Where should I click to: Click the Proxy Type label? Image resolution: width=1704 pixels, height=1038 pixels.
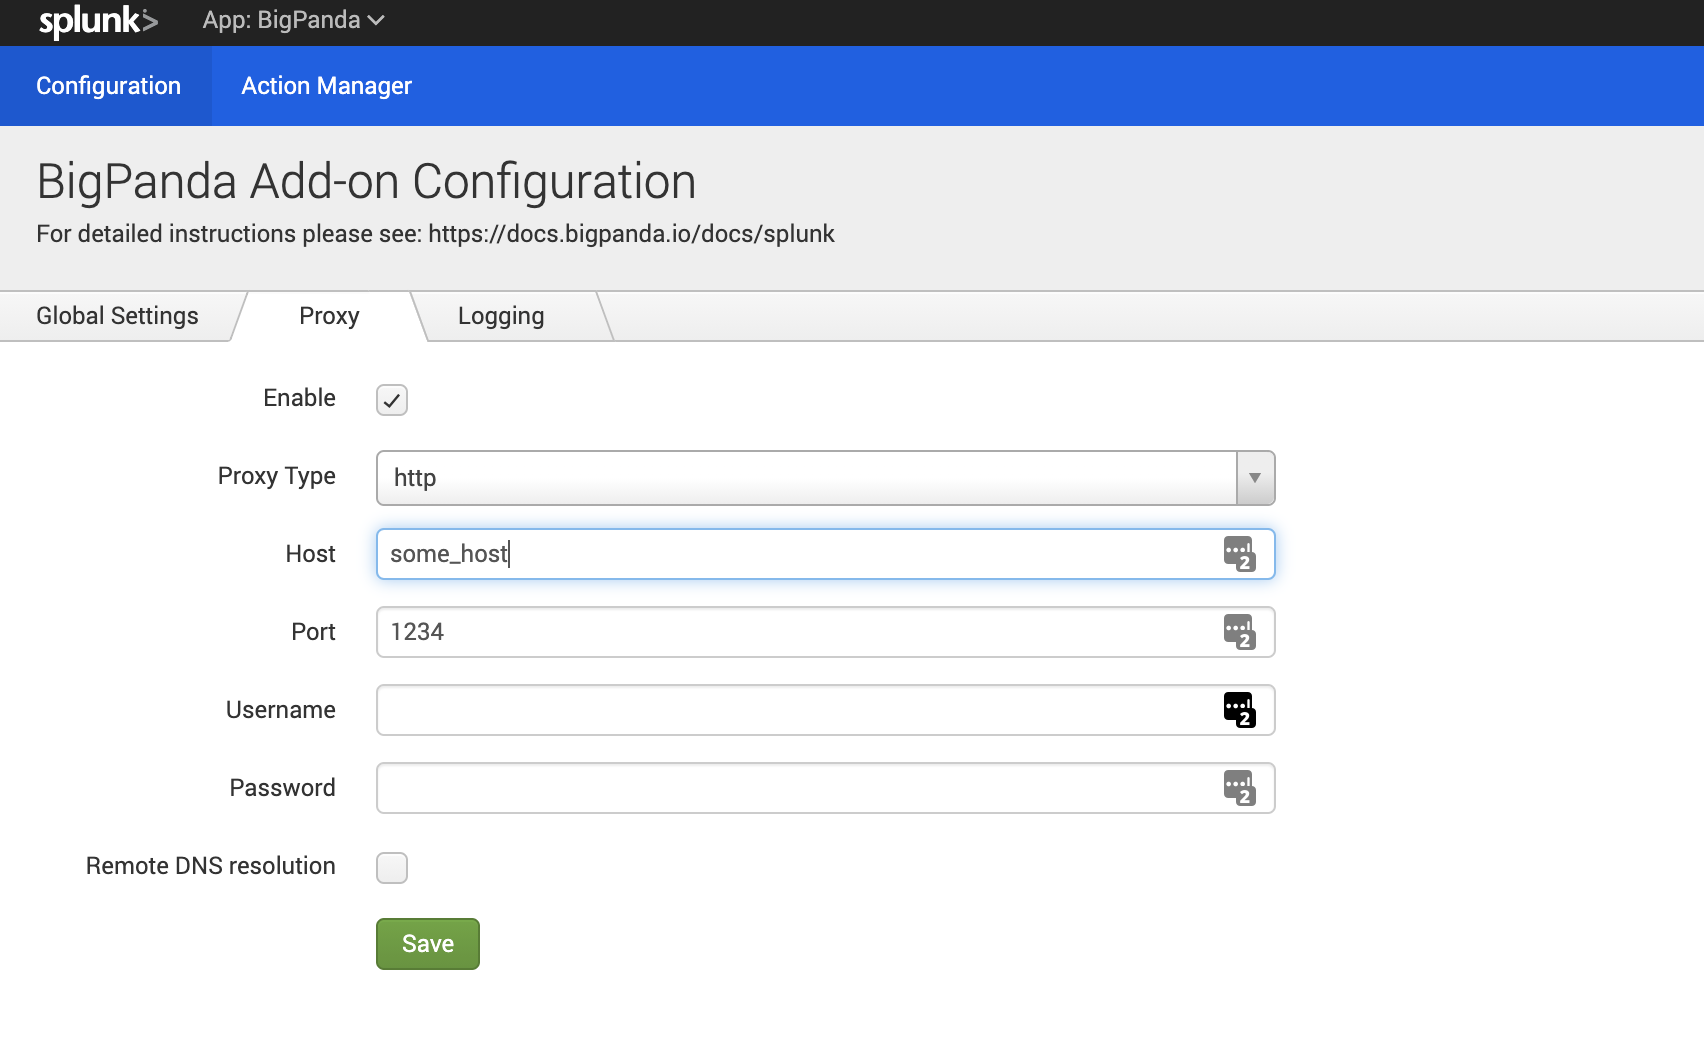(x=277, y=476)
